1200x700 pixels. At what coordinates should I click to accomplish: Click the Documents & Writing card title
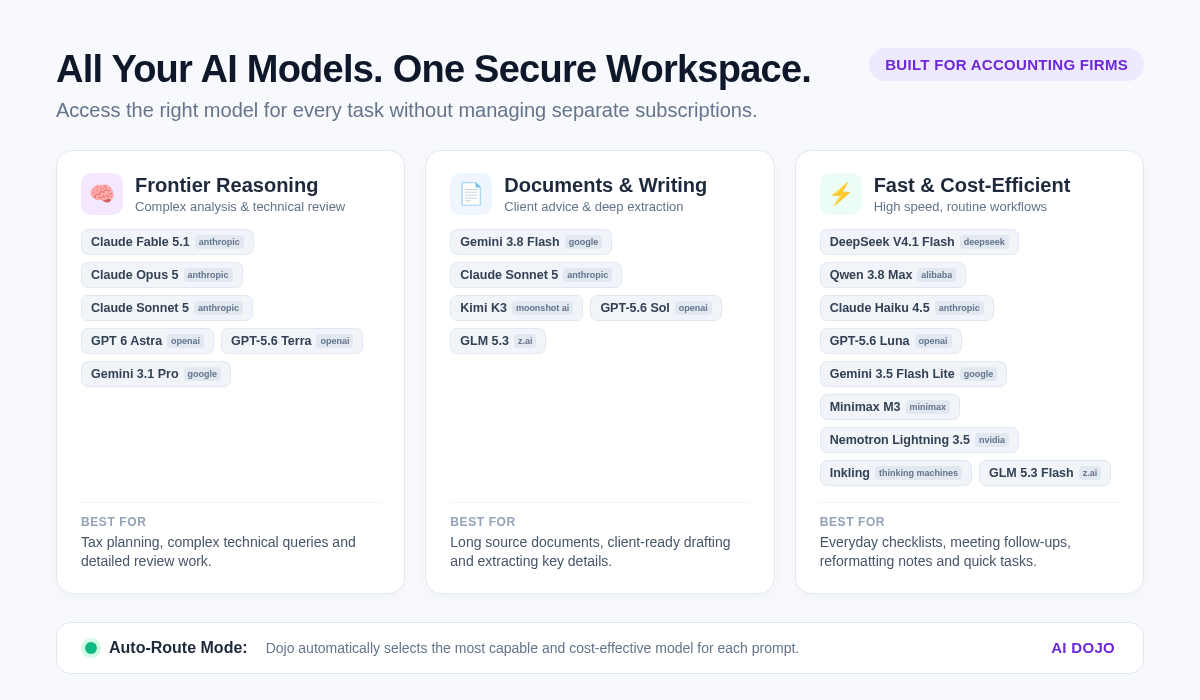click(x=605, y=185)
